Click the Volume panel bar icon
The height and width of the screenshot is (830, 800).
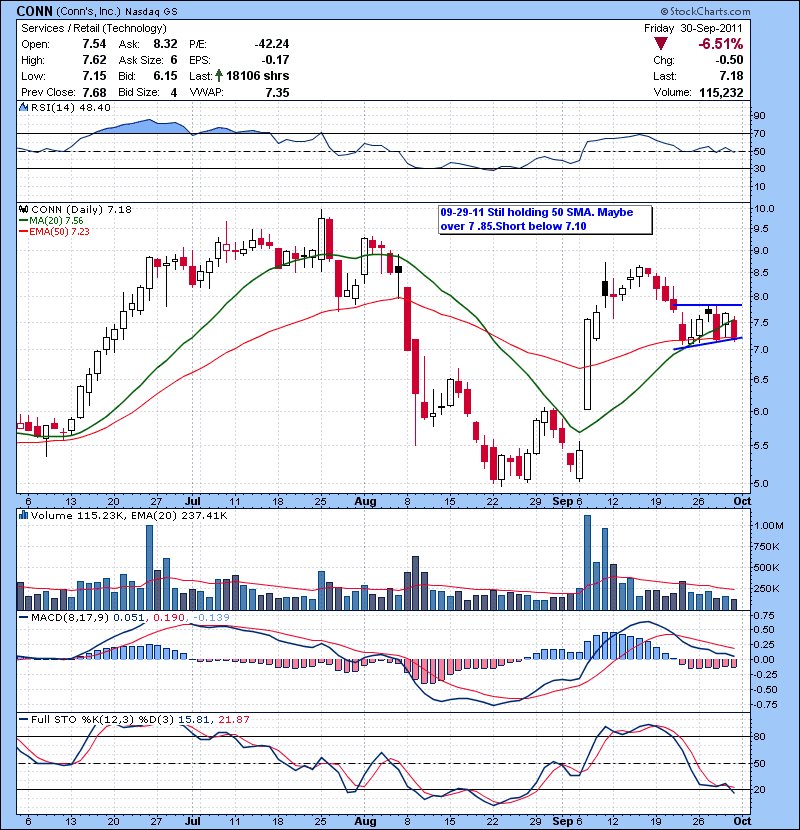coord(23,515)
